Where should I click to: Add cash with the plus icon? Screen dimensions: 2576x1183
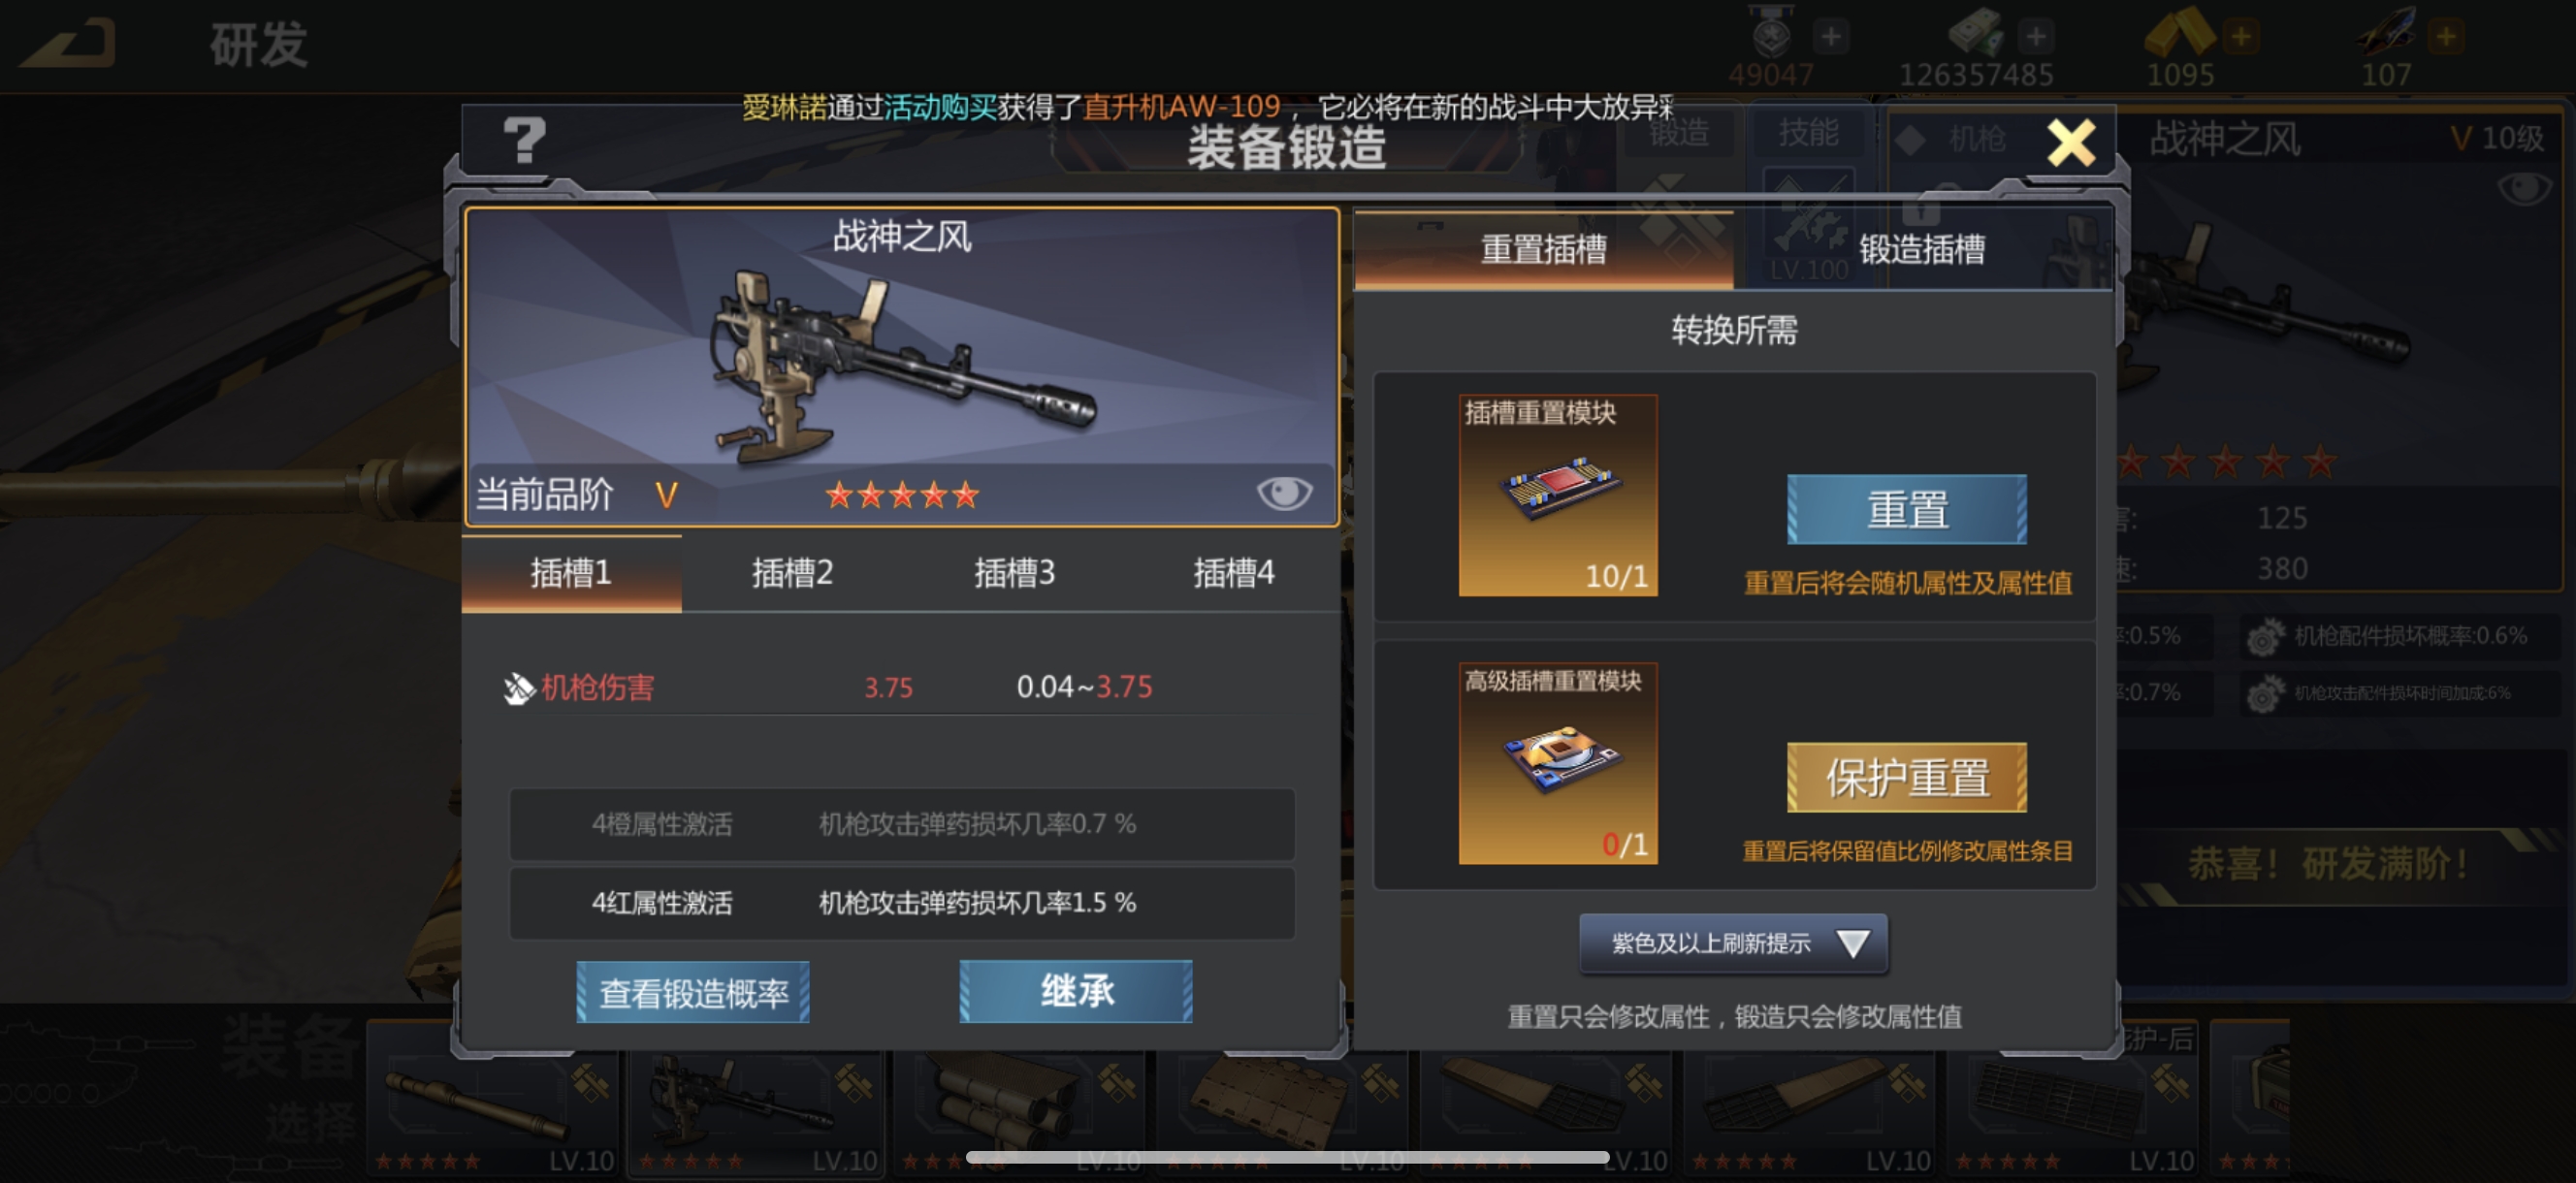pos(2036,37)
